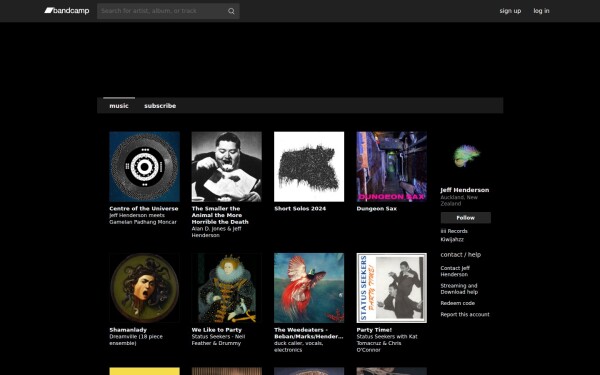Click 'Status Seekers - Neil Feather & Drummy' text
Screen dimensions: 600x375
click(218, 340)
